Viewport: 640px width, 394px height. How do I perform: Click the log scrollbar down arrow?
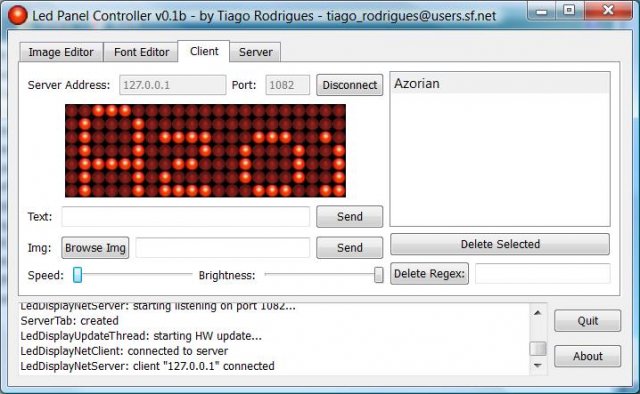click(x=538, y=365)
